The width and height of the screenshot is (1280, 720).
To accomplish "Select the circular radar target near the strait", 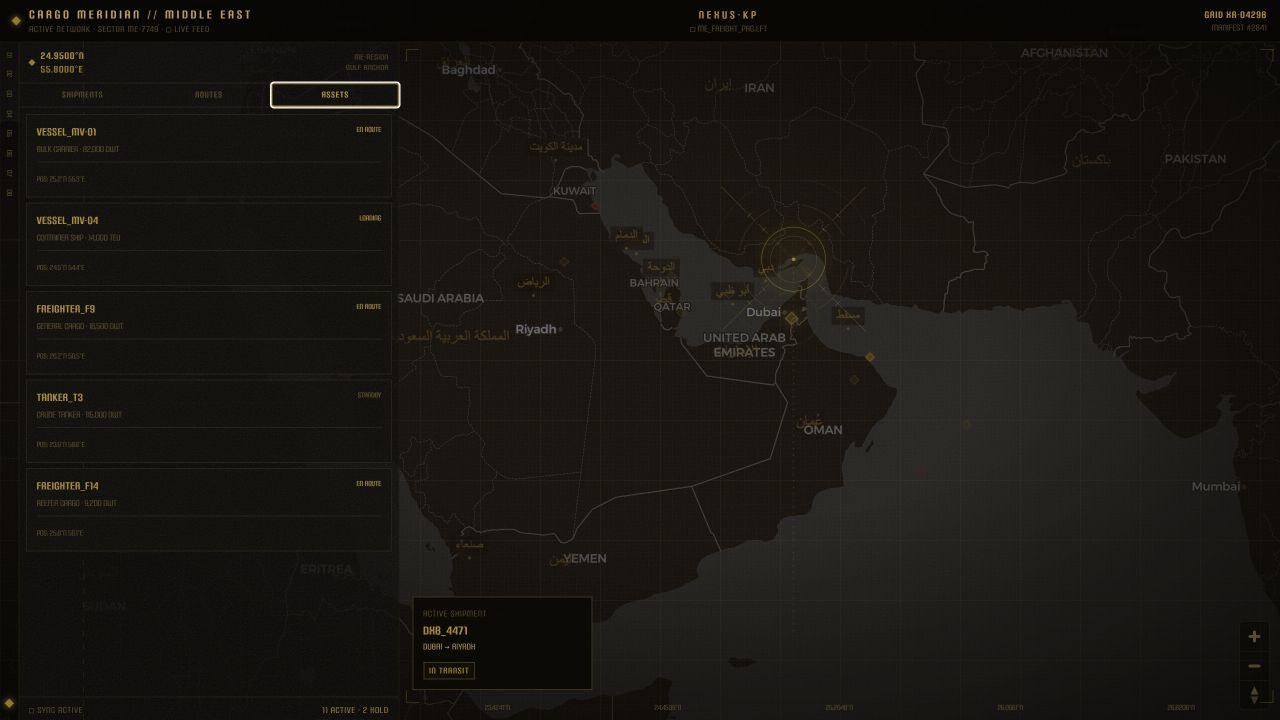I will pyautogui.click(x=794, y=259).
